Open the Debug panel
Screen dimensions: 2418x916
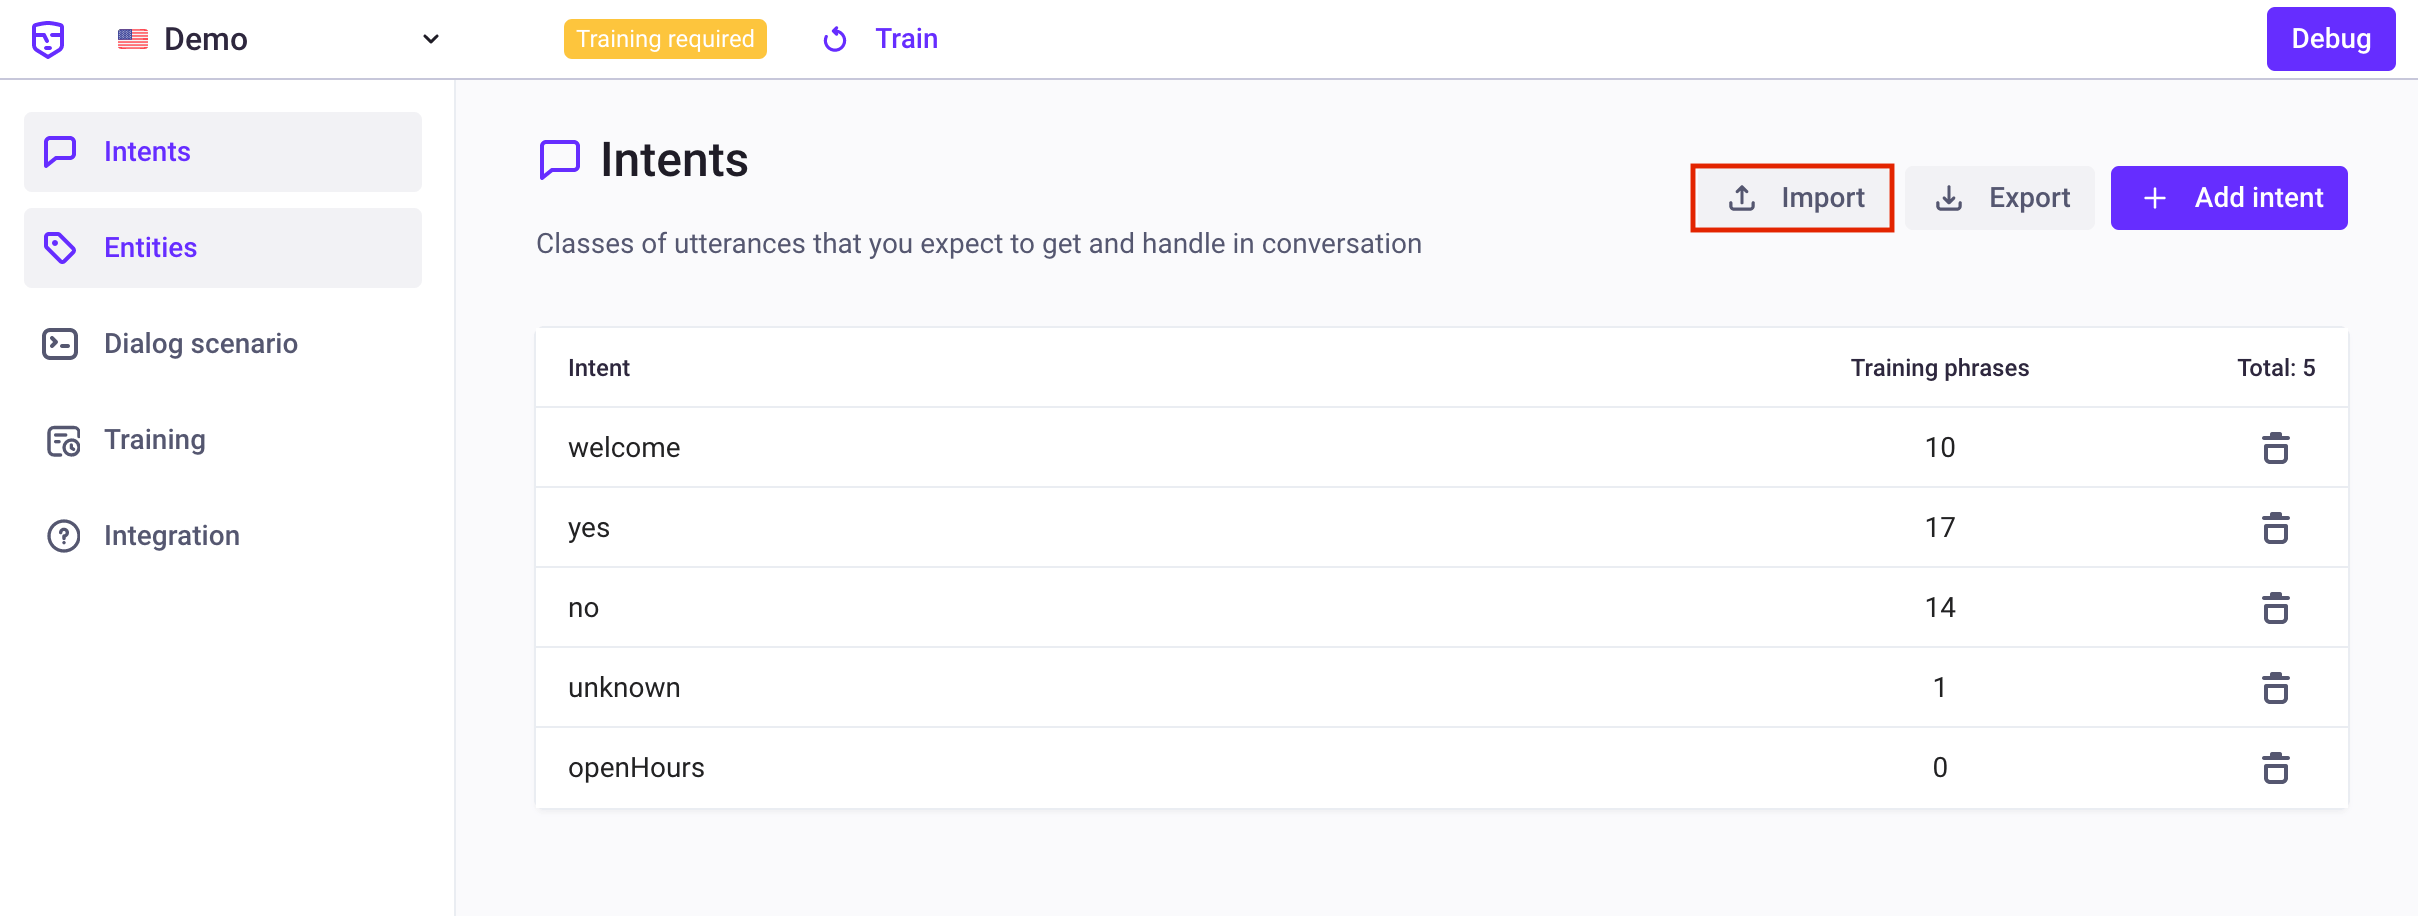tap(2331, 39)
